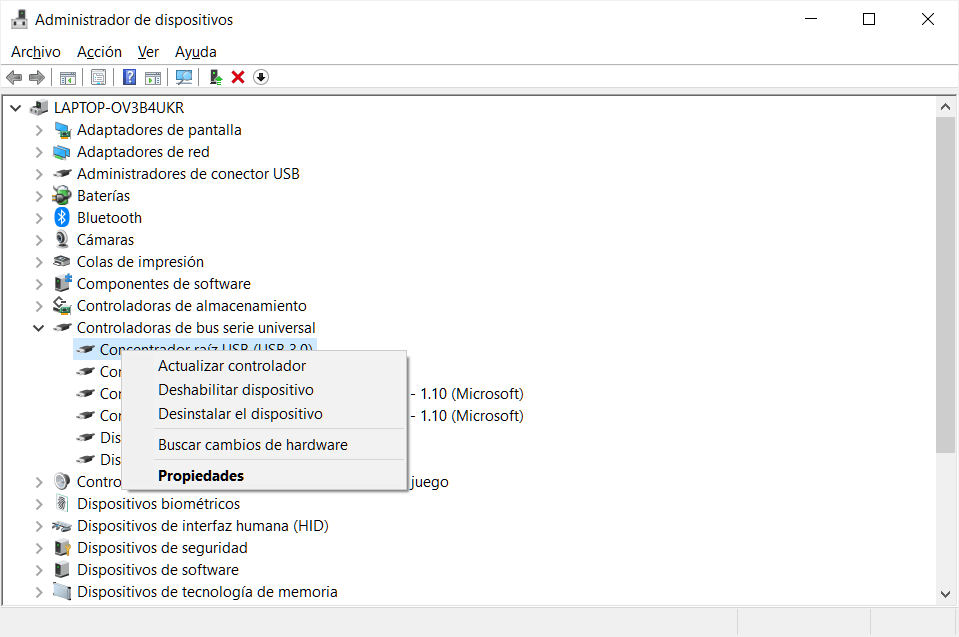Click the Controladoras de almacenamiento icon
Screen dimensions: 959x637
(x=62, y=305)
